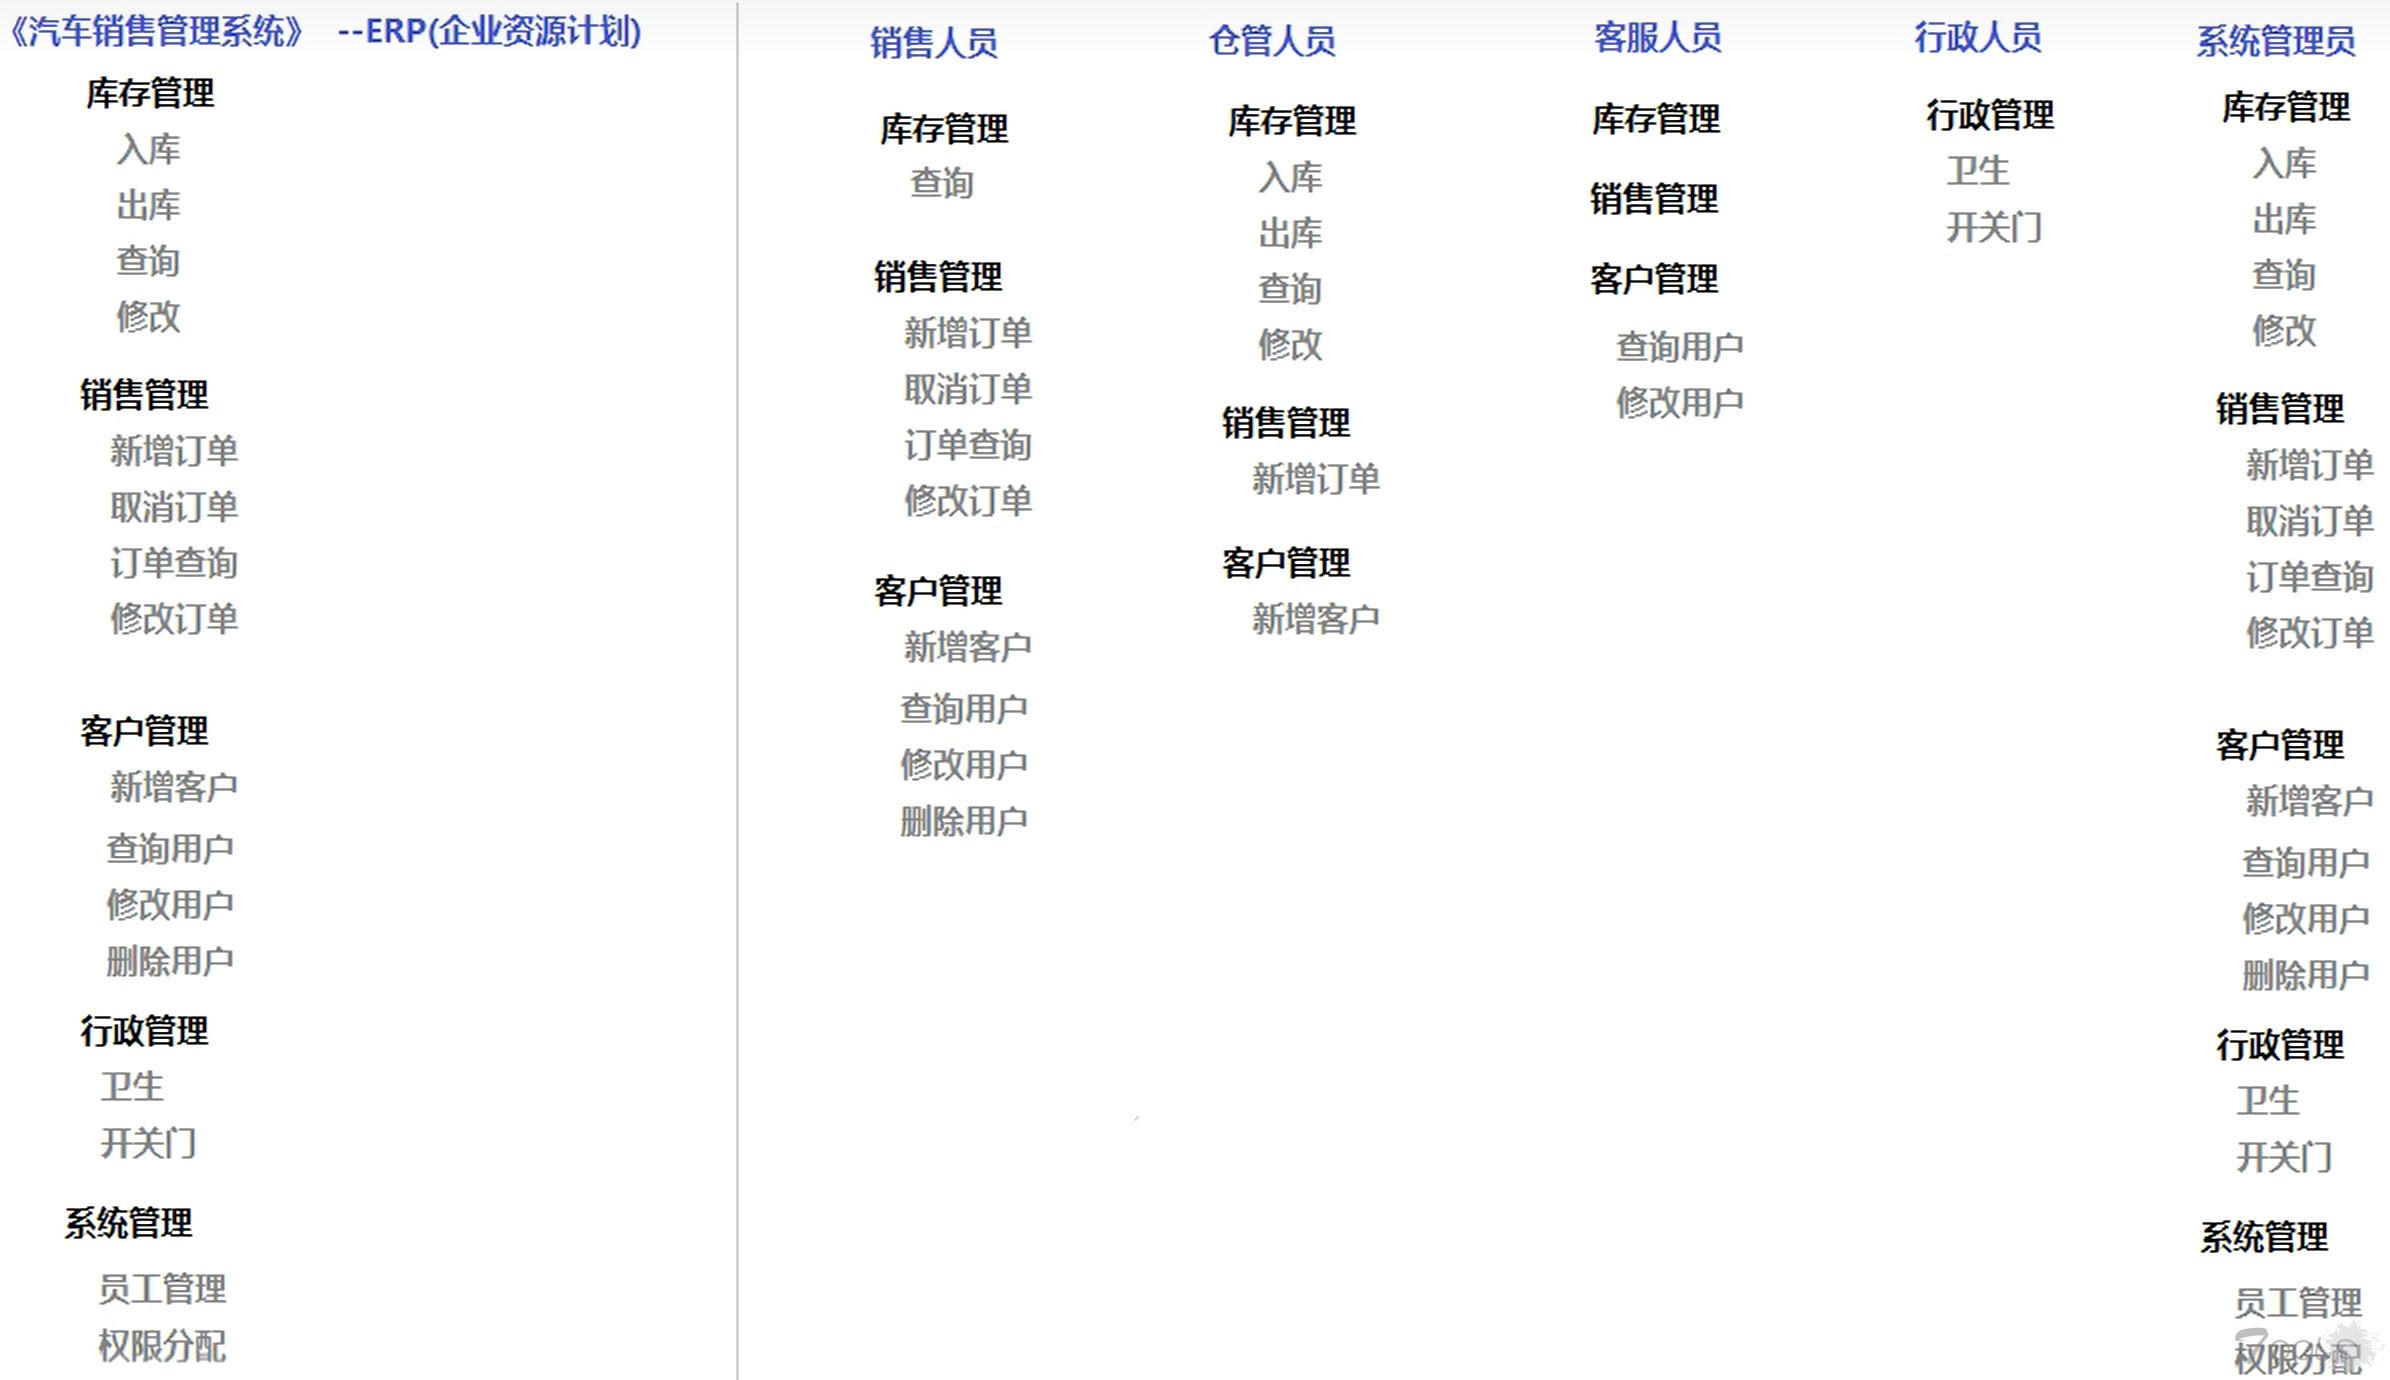Open 客户管理 in the left system menu

[144, 731]
